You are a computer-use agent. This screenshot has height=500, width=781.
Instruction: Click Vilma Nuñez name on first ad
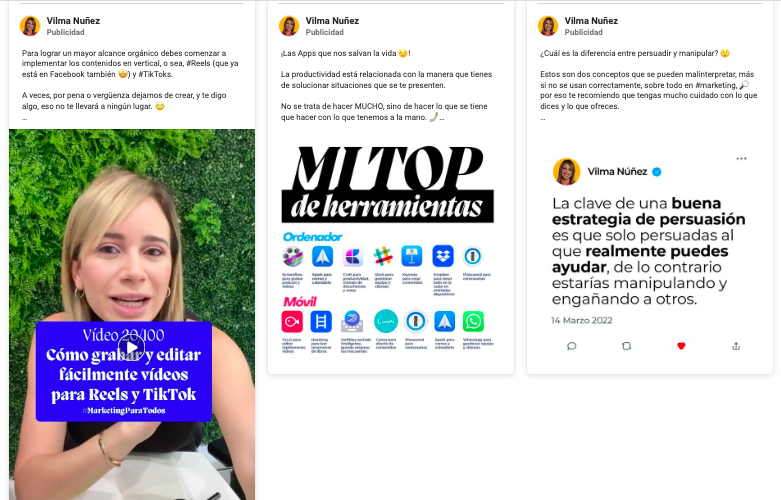[x=73, y=21]
